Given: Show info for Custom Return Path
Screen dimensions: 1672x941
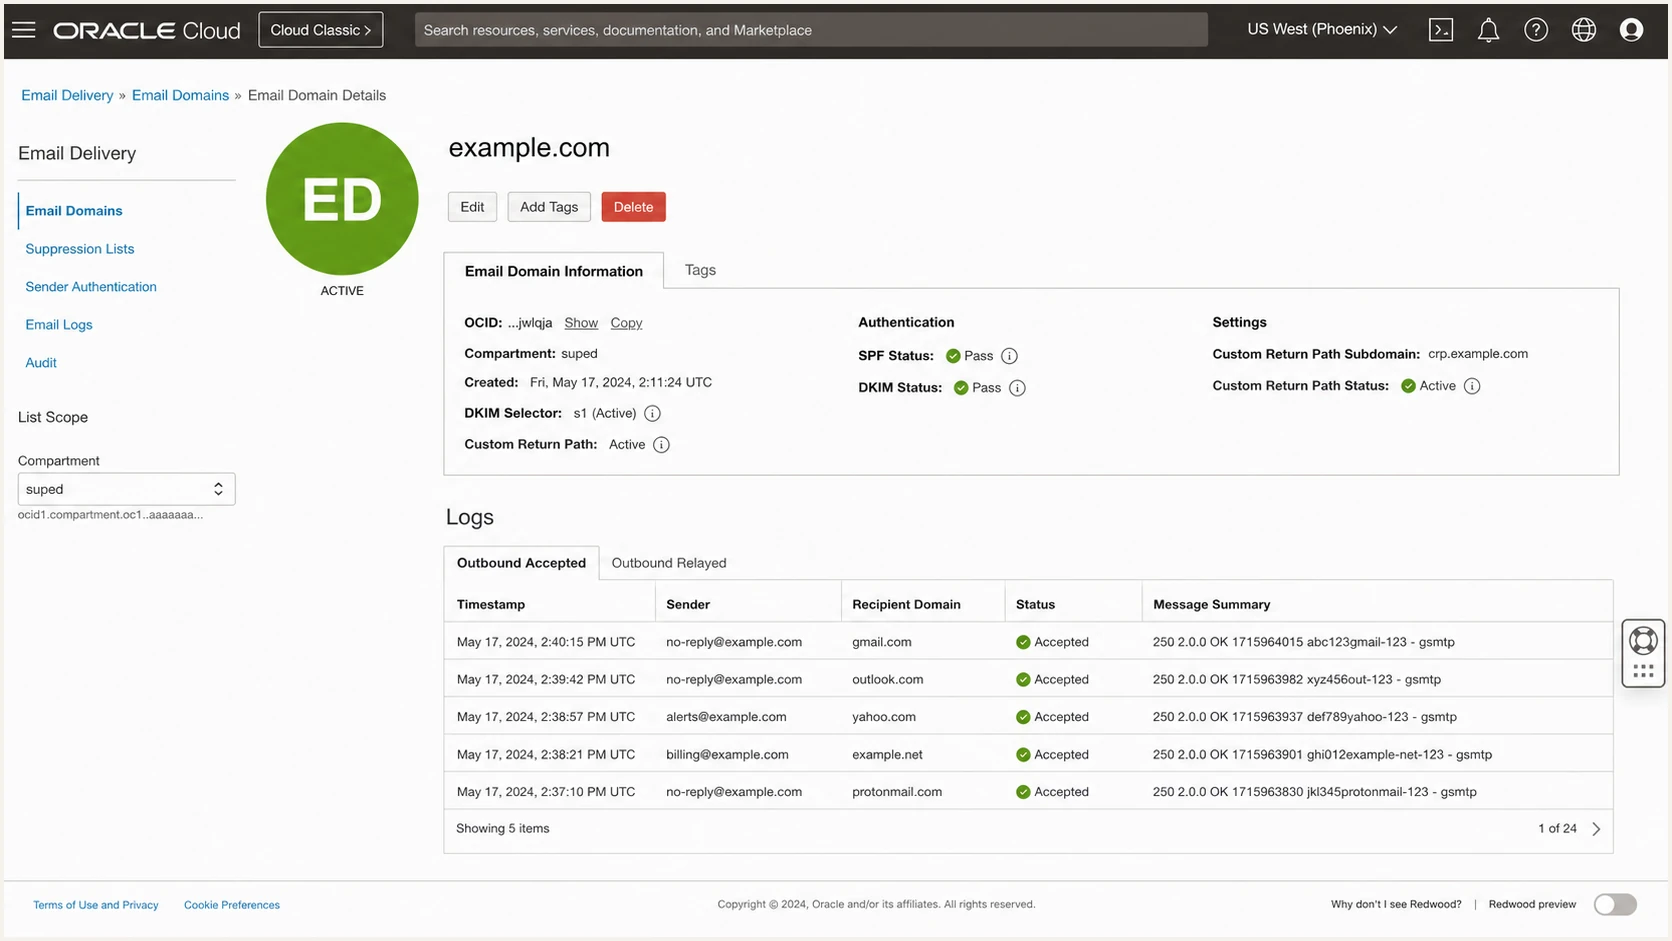Looking at the screenshot, I should pyautogui.click(x=661, y=445).
